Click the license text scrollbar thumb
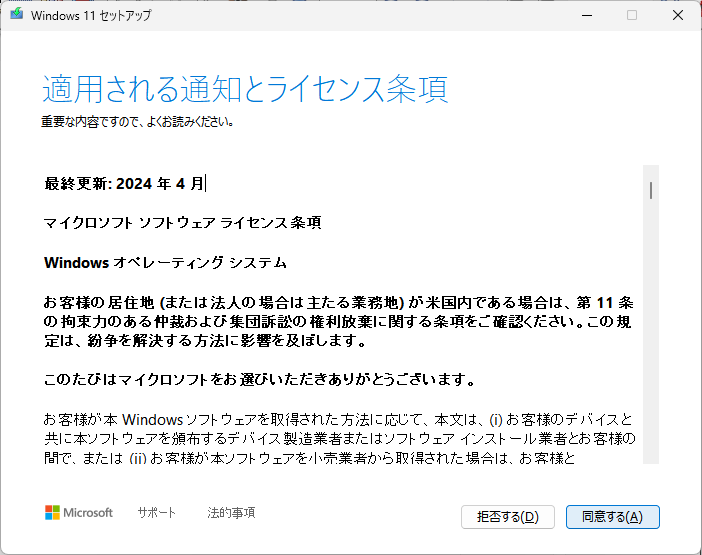Viewport: 702px width, 555px height. (x=651, y=190)
